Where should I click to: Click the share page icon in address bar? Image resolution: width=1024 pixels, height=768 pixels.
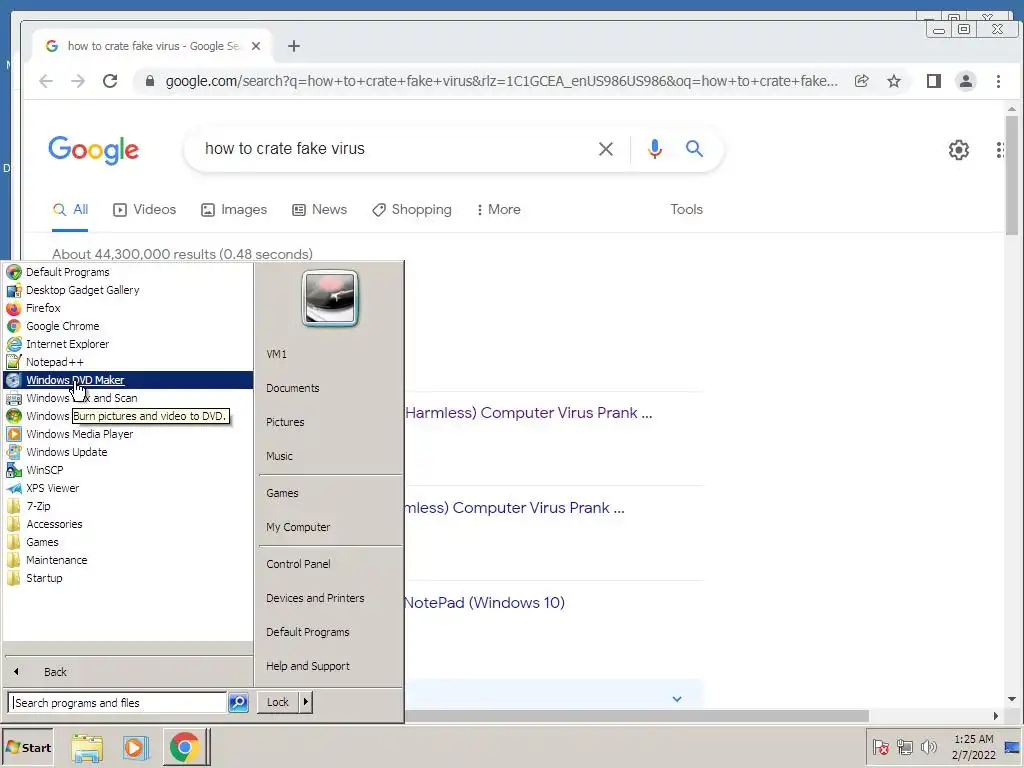click(861, 81)
